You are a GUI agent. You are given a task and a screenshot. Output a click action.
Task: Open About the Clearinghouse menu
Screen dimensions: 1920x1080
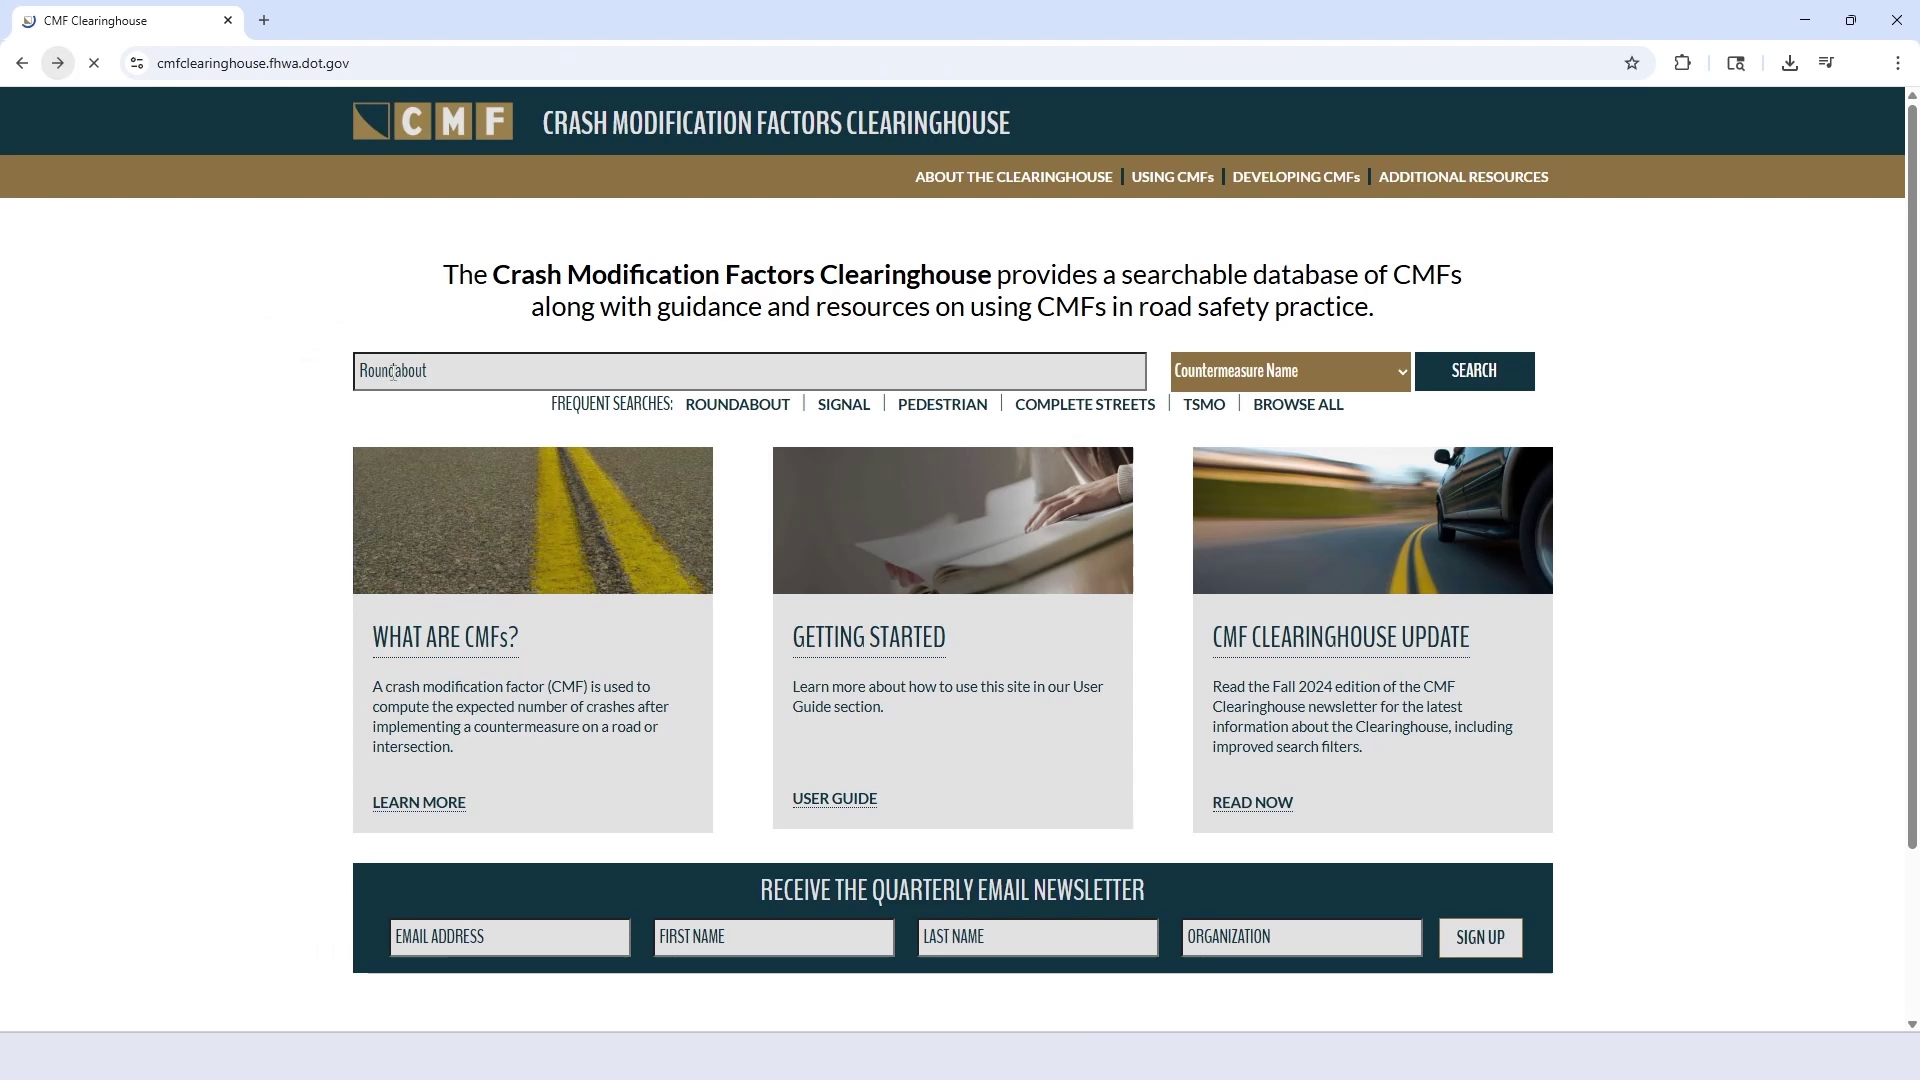[1013, 177]
